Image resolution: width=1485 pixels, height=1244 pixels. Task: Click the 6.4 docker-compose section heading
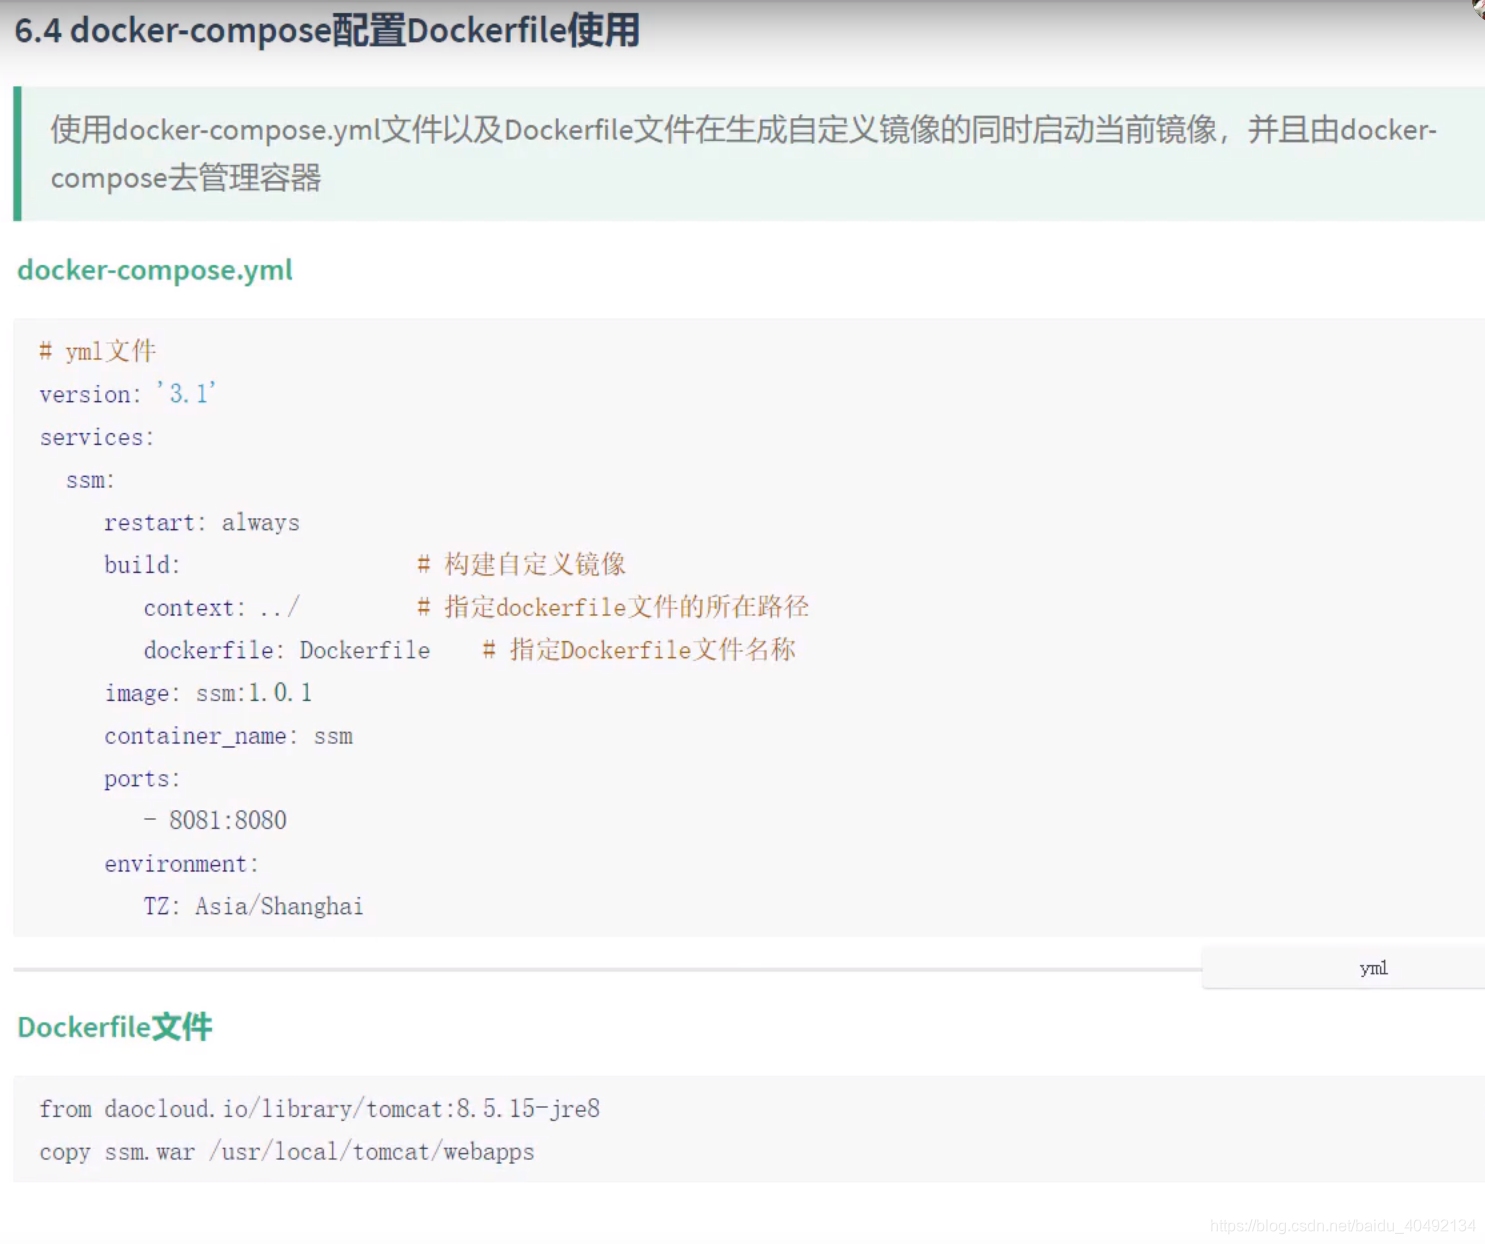click(327, 30)
